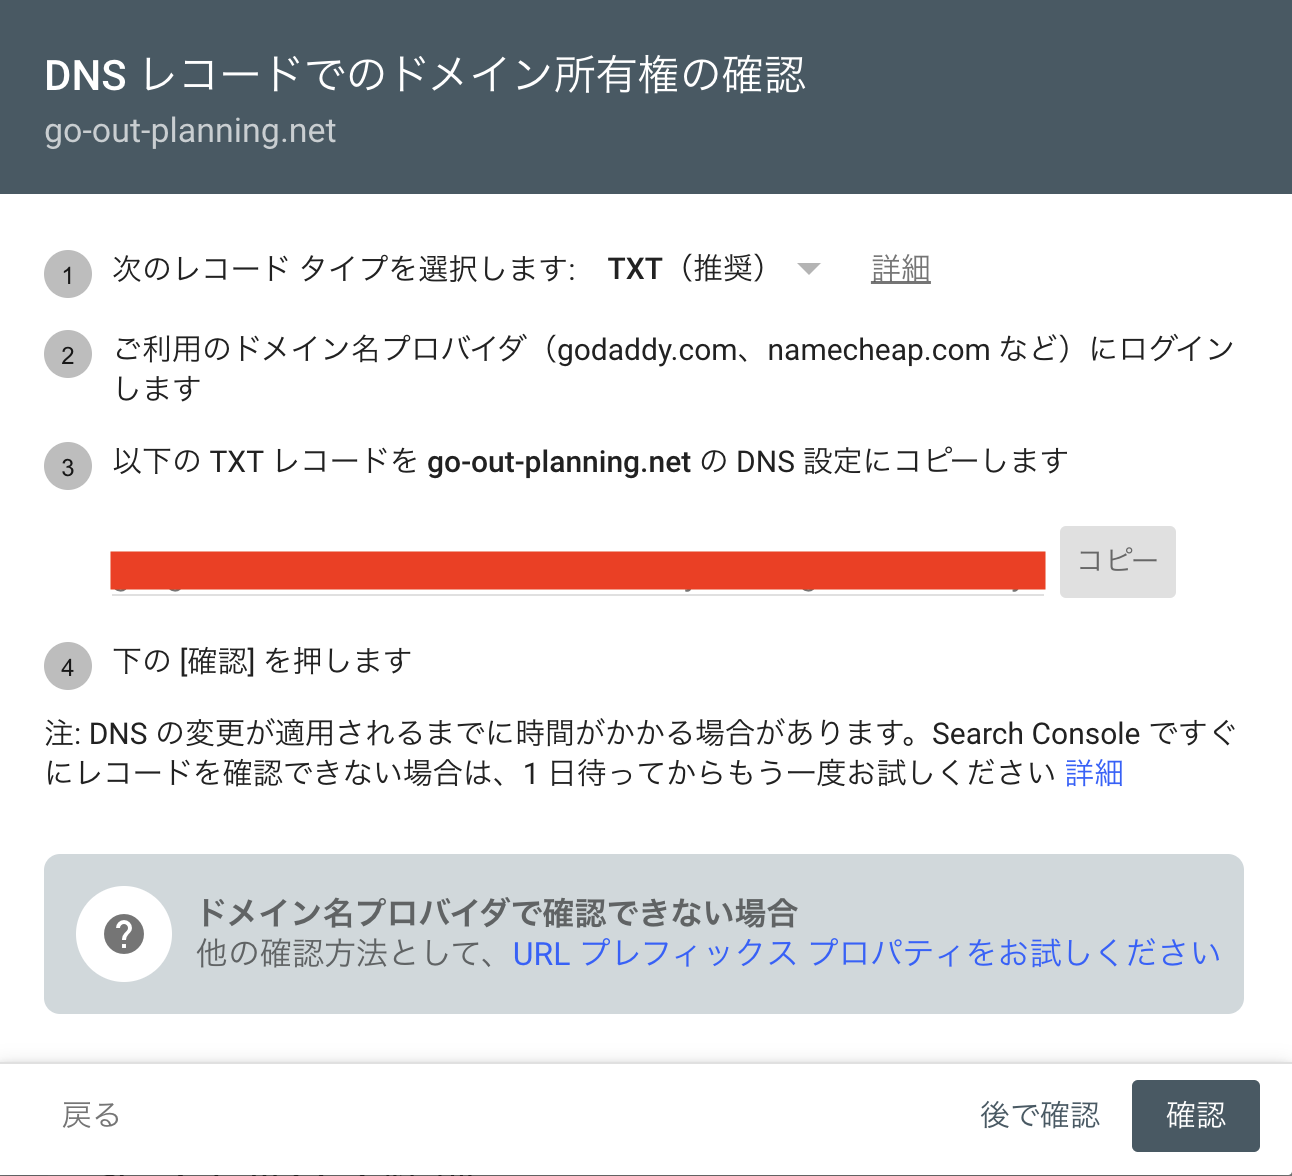Click 戻る to go back
The width and height of the screenshot is (1292, 1176).
[90, 1115]
